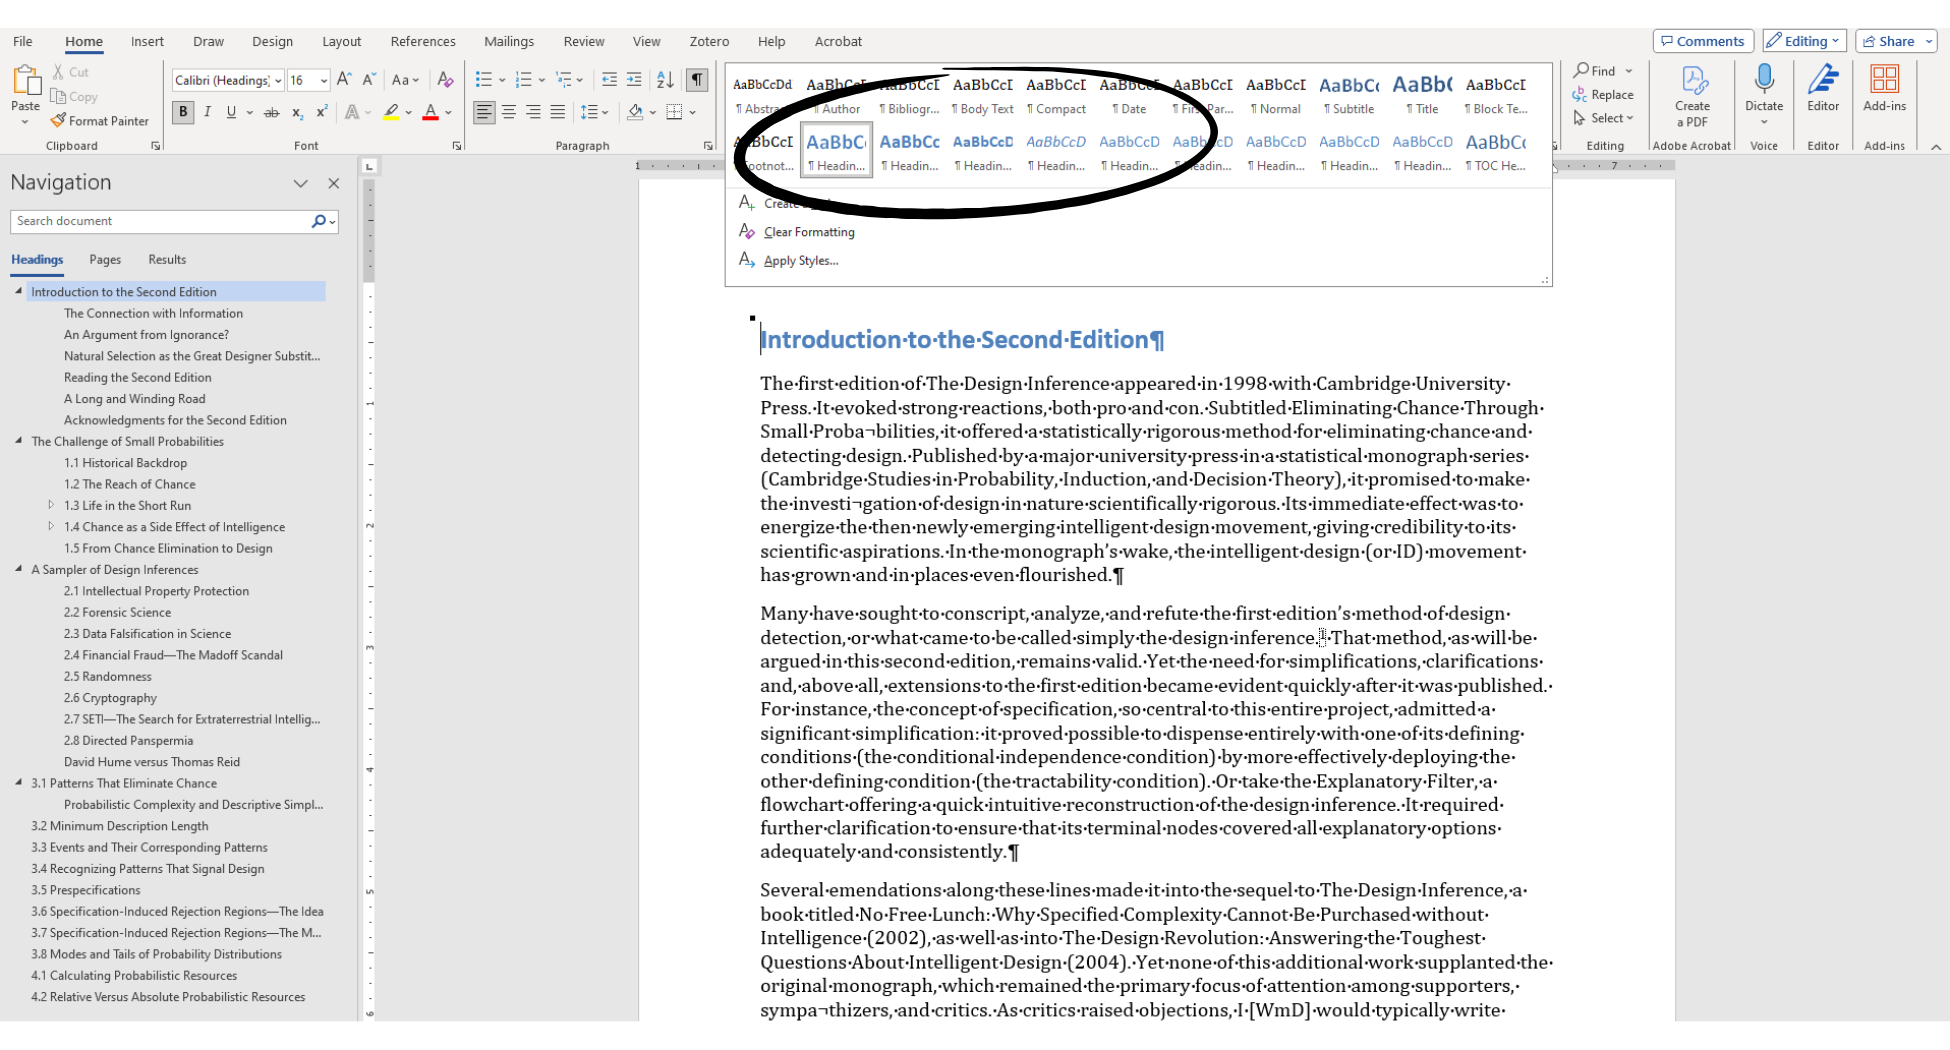
Task: Click the Increase Indent icon
Action: click(x=634, y=80)
